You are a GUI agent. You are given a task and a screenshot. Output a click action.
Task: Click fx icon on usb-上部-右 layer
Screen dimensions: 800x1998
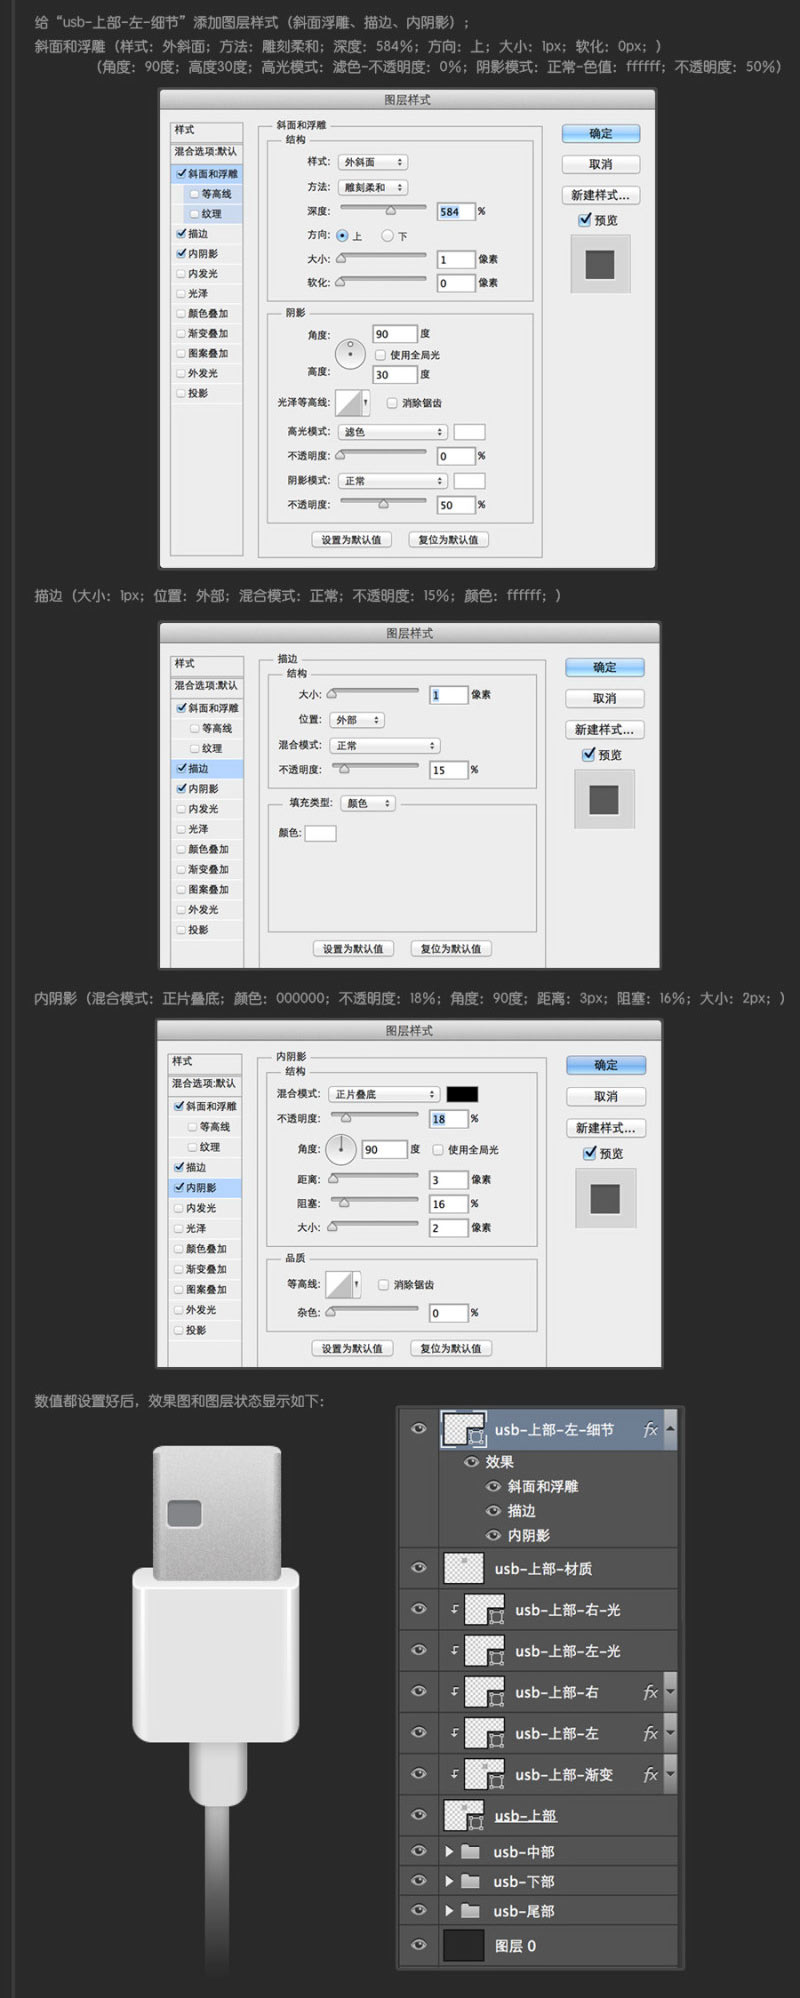(x=650, y=1692)
